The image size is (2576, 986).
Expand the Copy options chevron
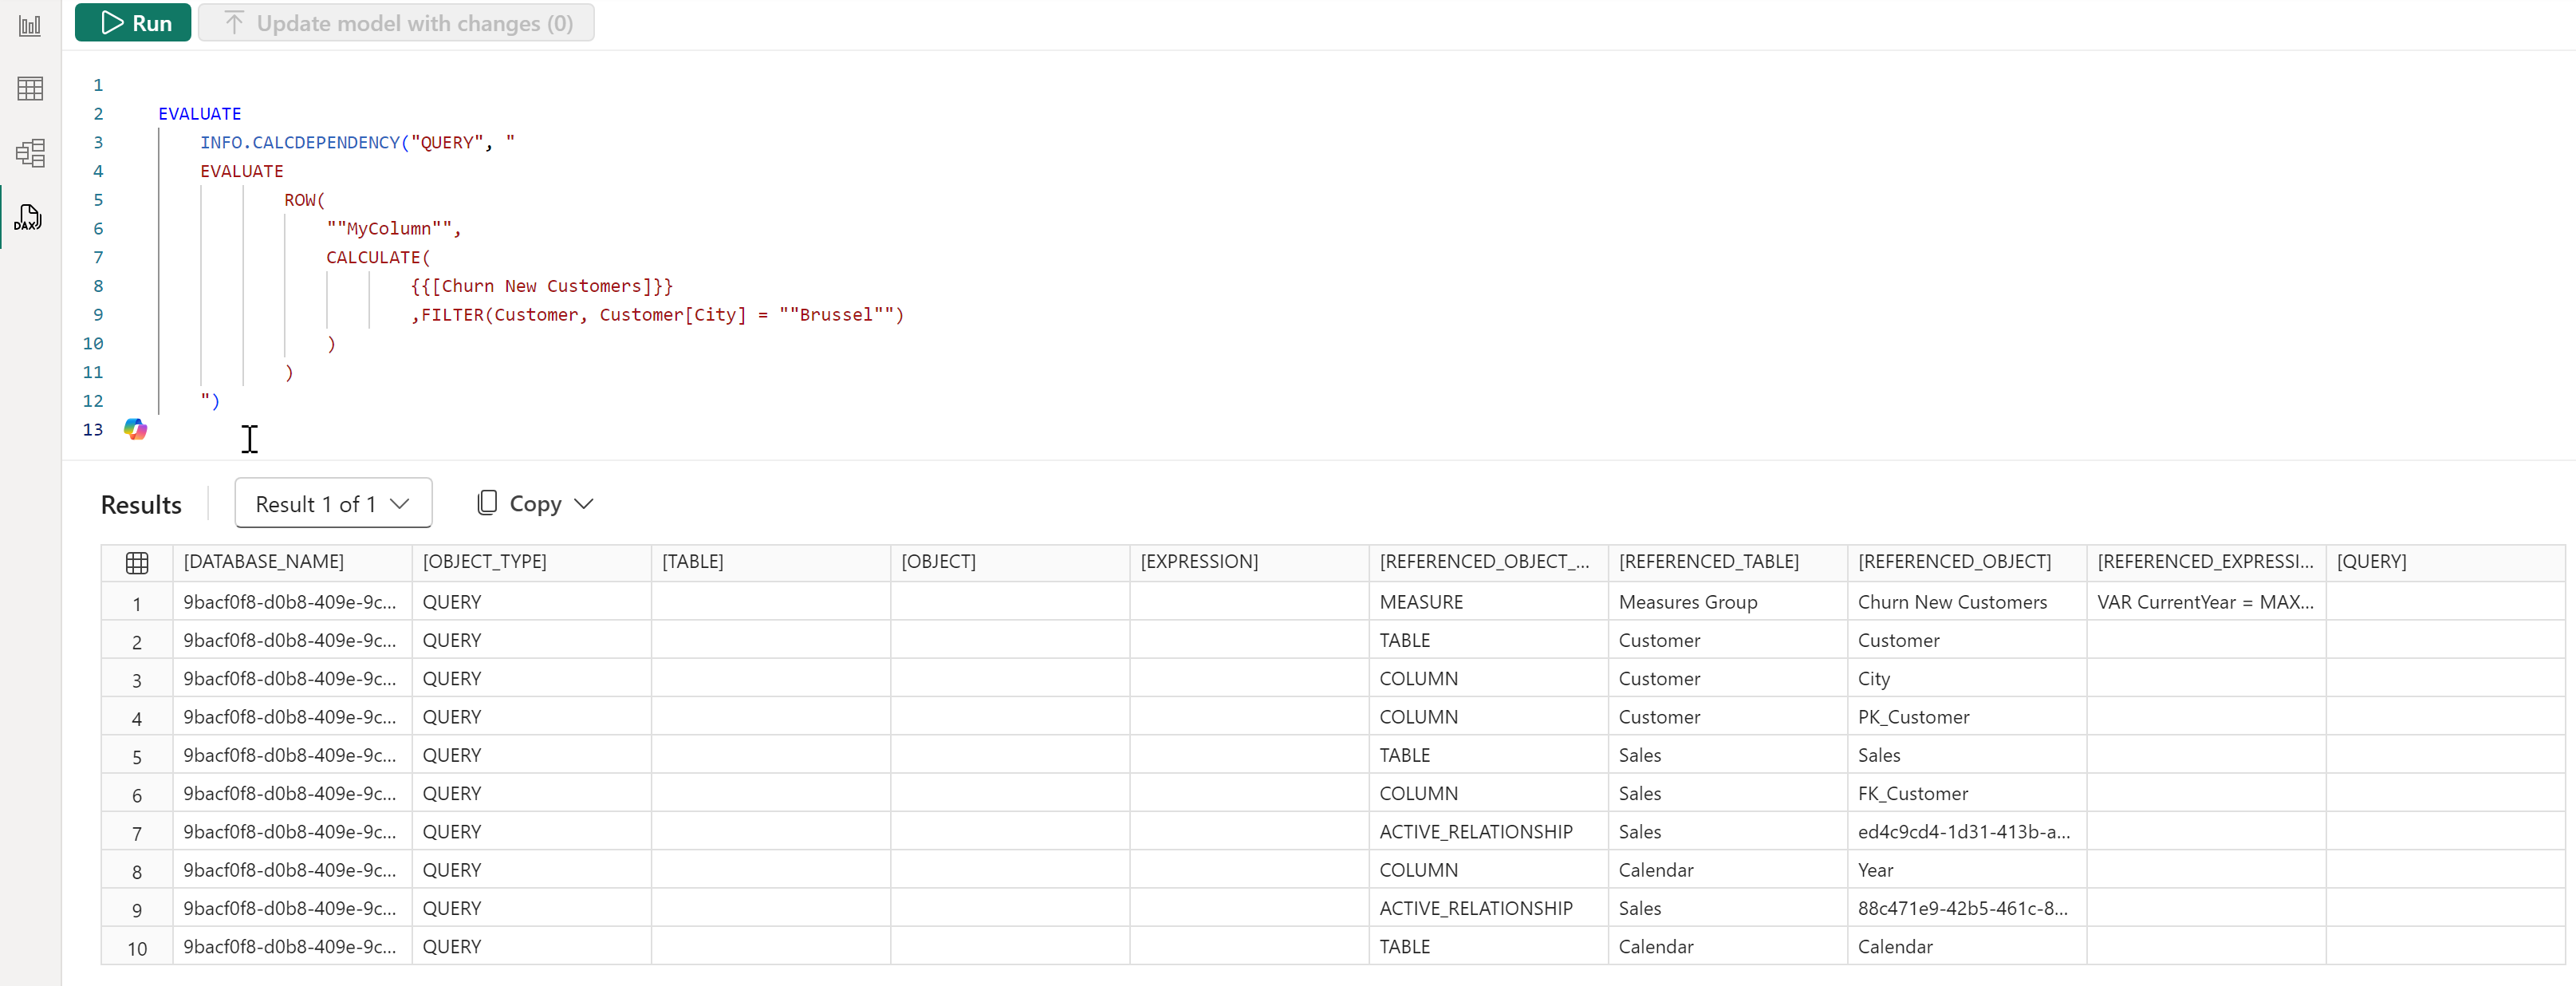[x=584, y=503]
